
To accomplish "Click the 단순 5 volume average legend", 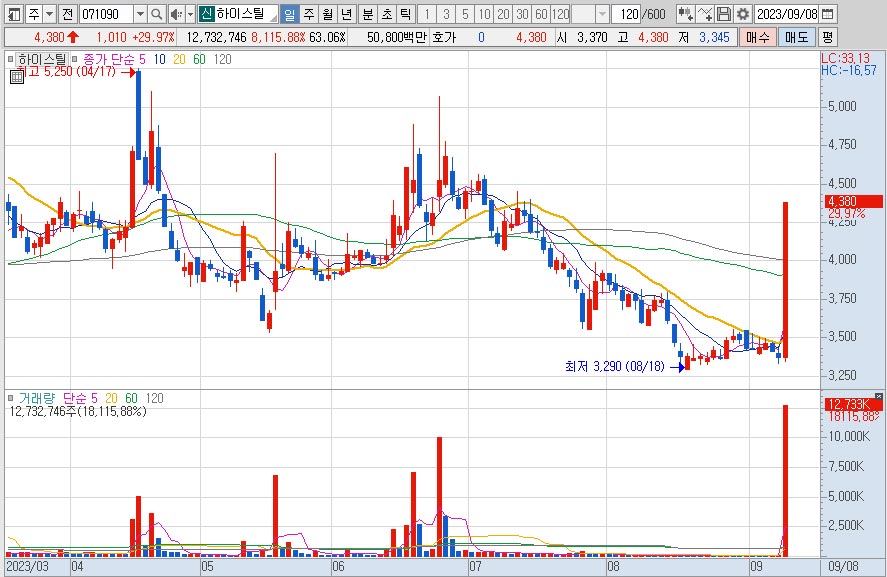I will pos(80,398).
